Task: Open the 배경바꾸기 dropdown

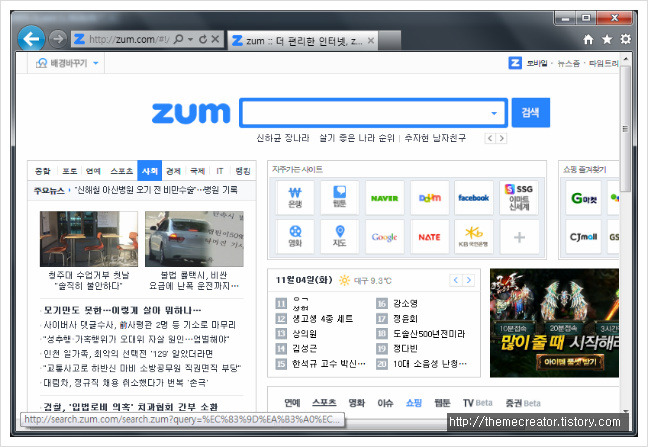Action: click(67, 63)
